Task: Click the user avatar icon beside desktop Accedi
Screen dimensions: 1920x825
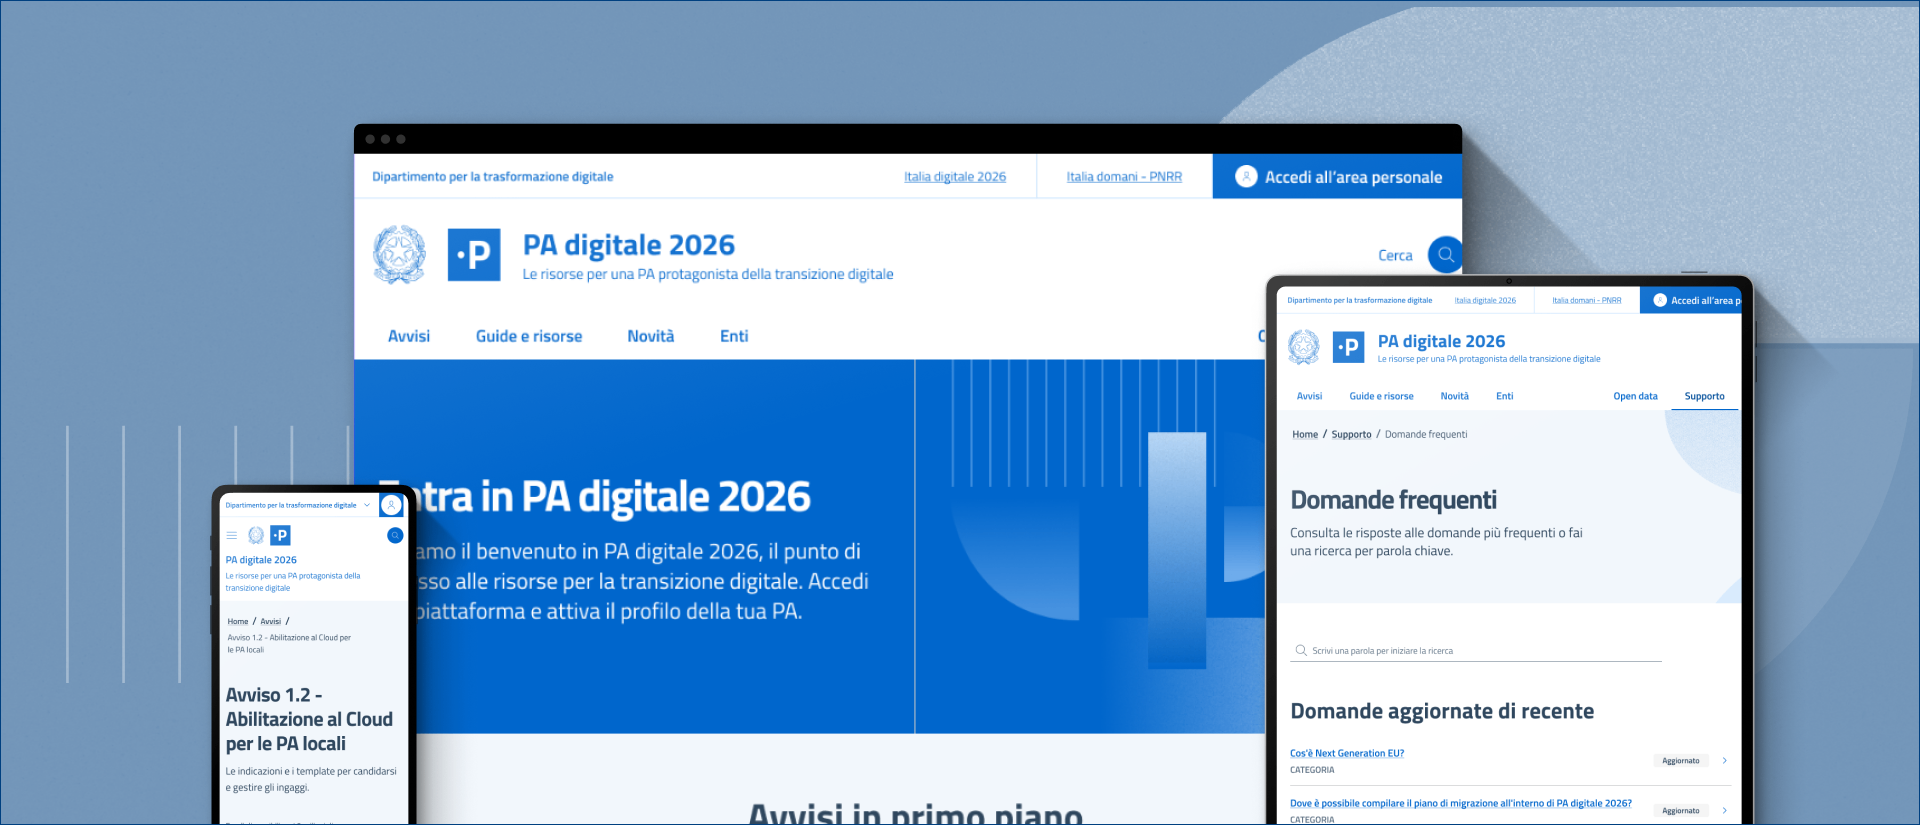Action: [x=1246, y=176]
